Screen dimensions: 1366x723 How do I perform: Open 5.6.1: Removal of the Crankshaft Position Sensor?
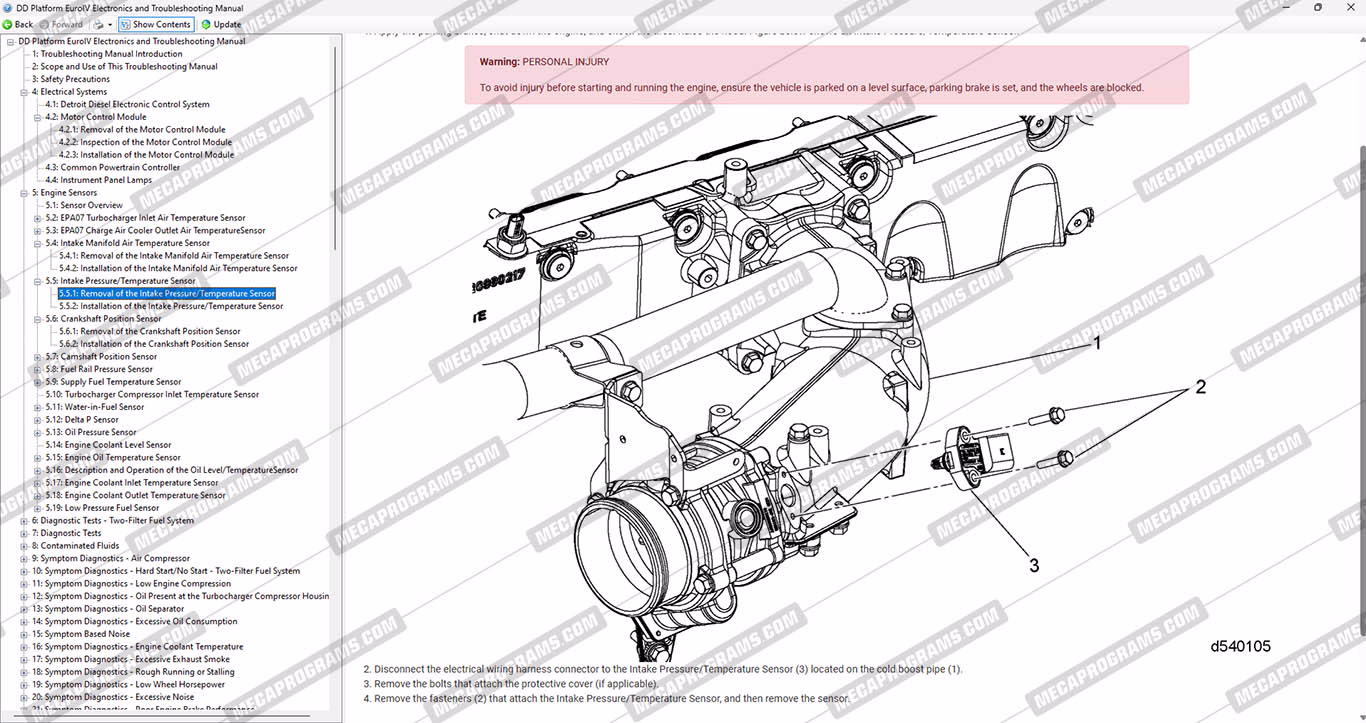point(149,331)
